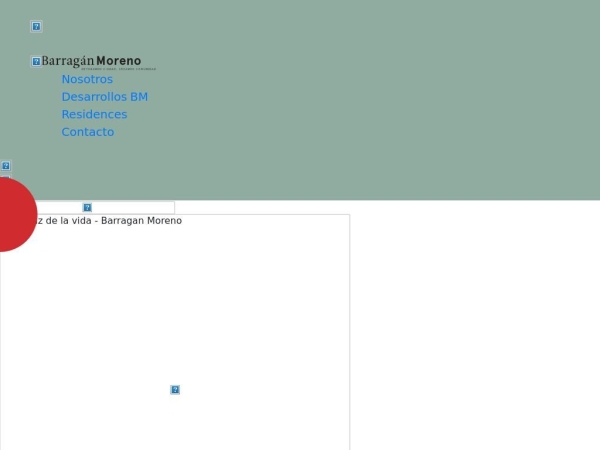
Task: Click the Barragán Moreno logo
Action: [99, 62]
